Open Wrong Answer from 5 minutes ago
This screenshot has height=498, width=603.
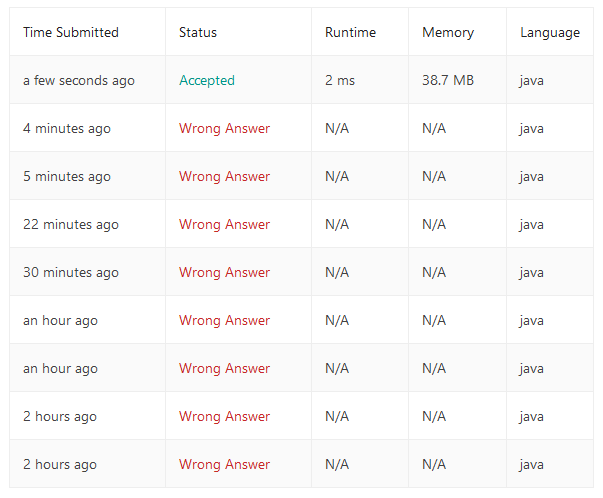click(x=225, y=177)
